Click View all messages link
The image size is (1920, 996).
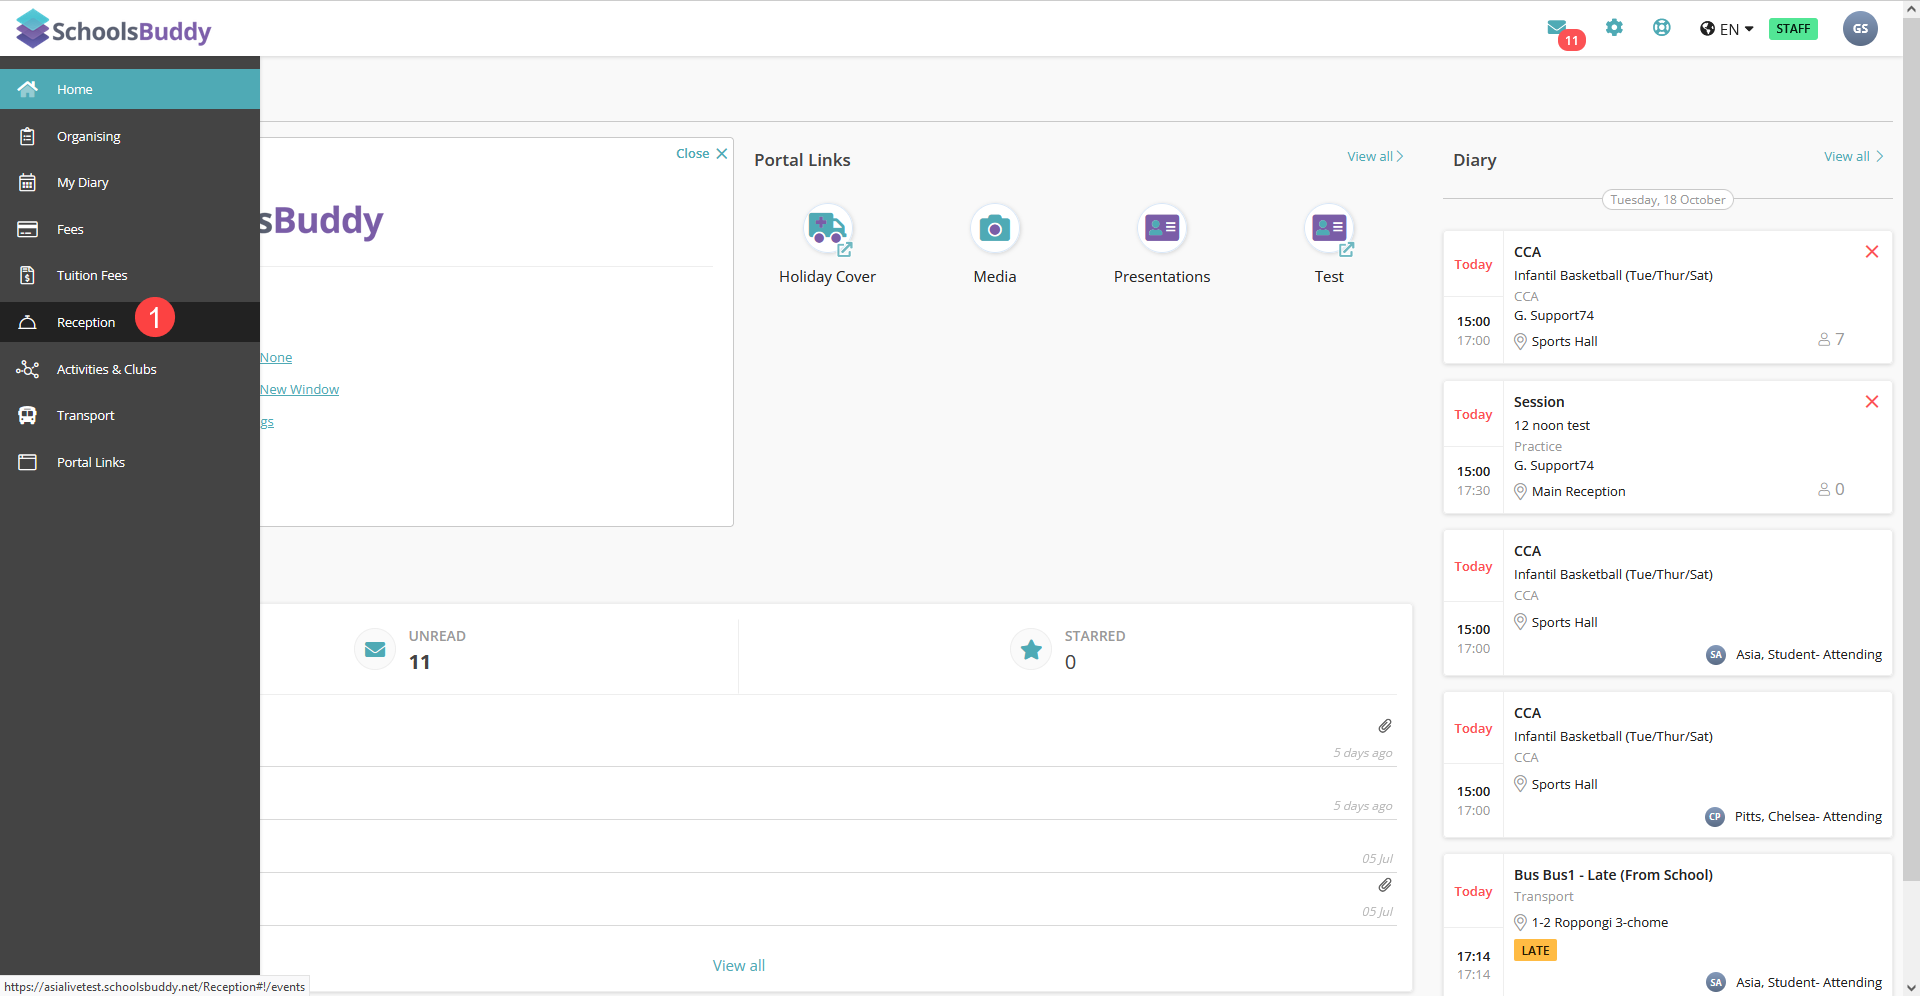738,966
